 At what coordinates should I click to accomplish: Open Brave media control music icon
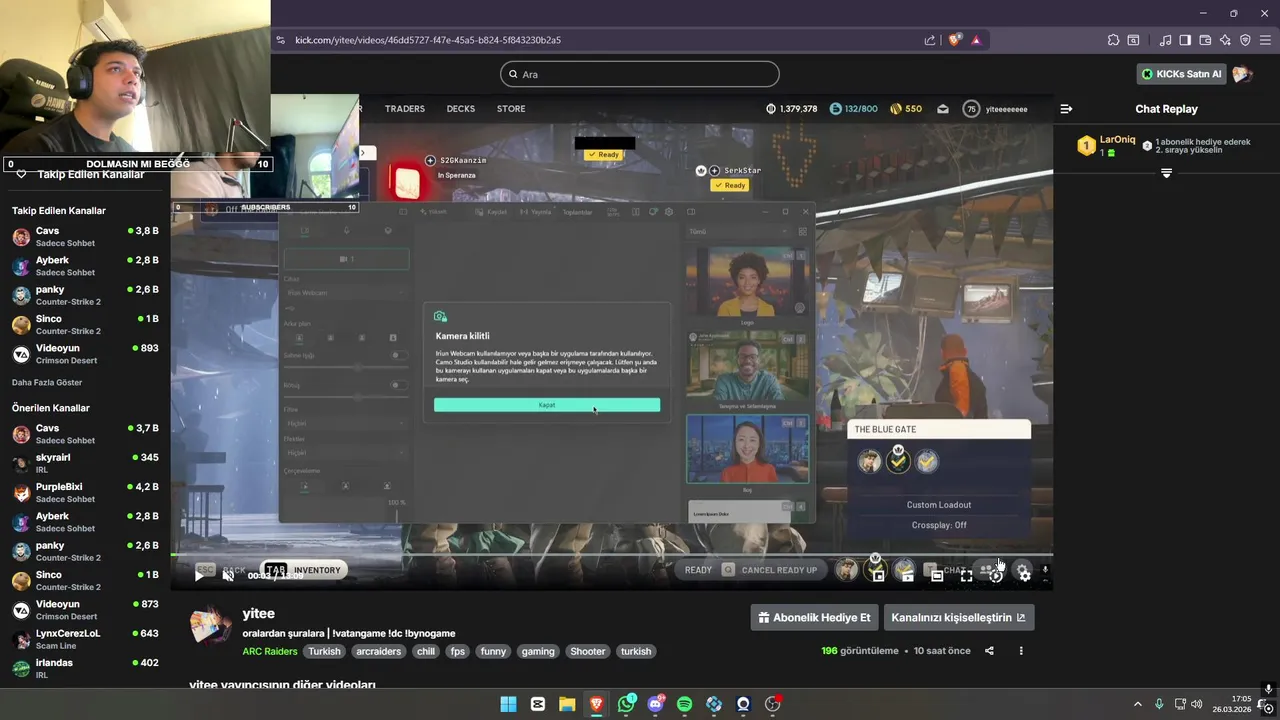1165,40
